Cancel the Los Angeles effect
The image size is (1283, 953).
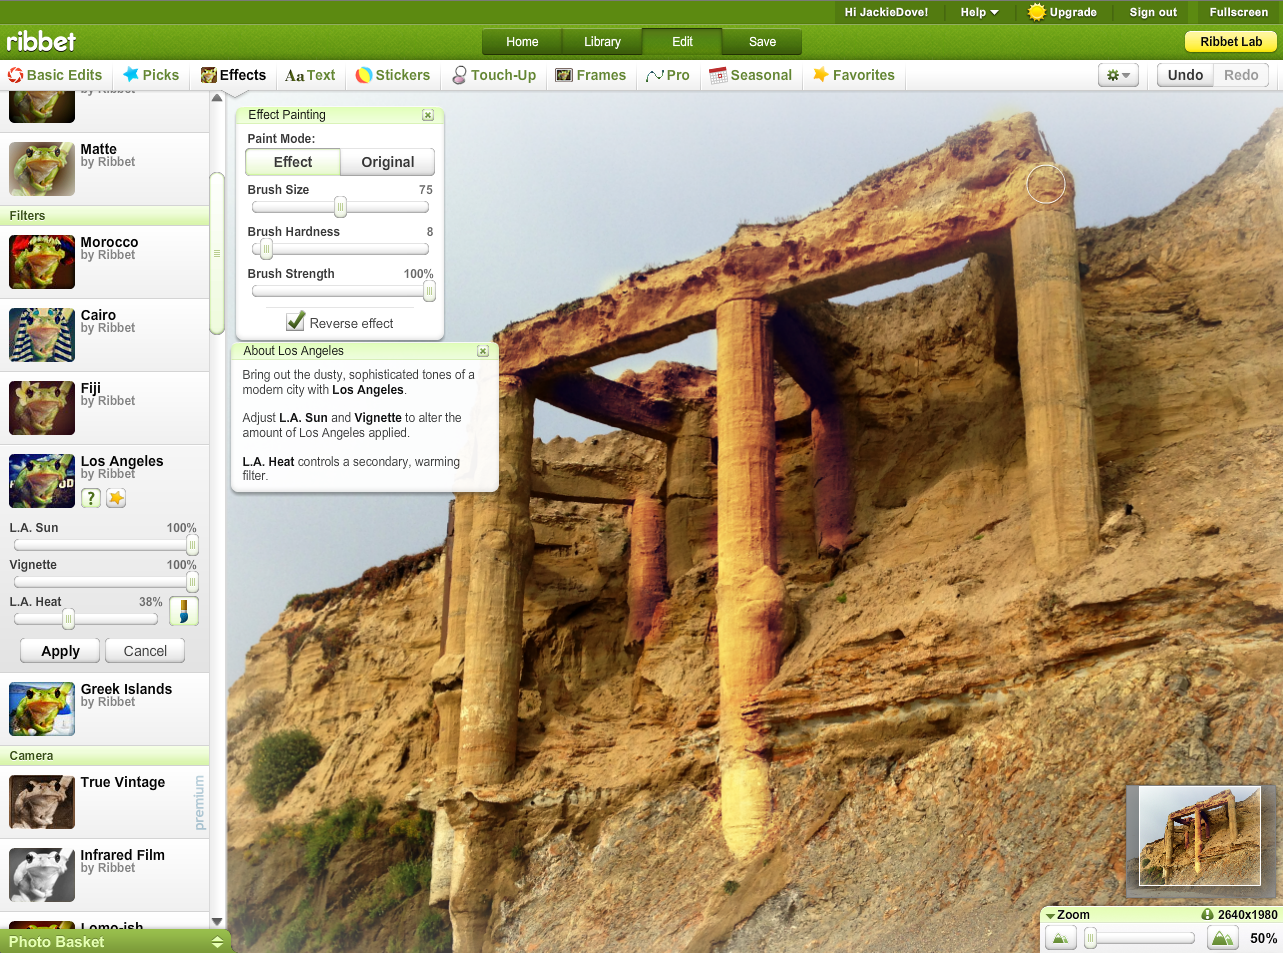click(145, 651)
